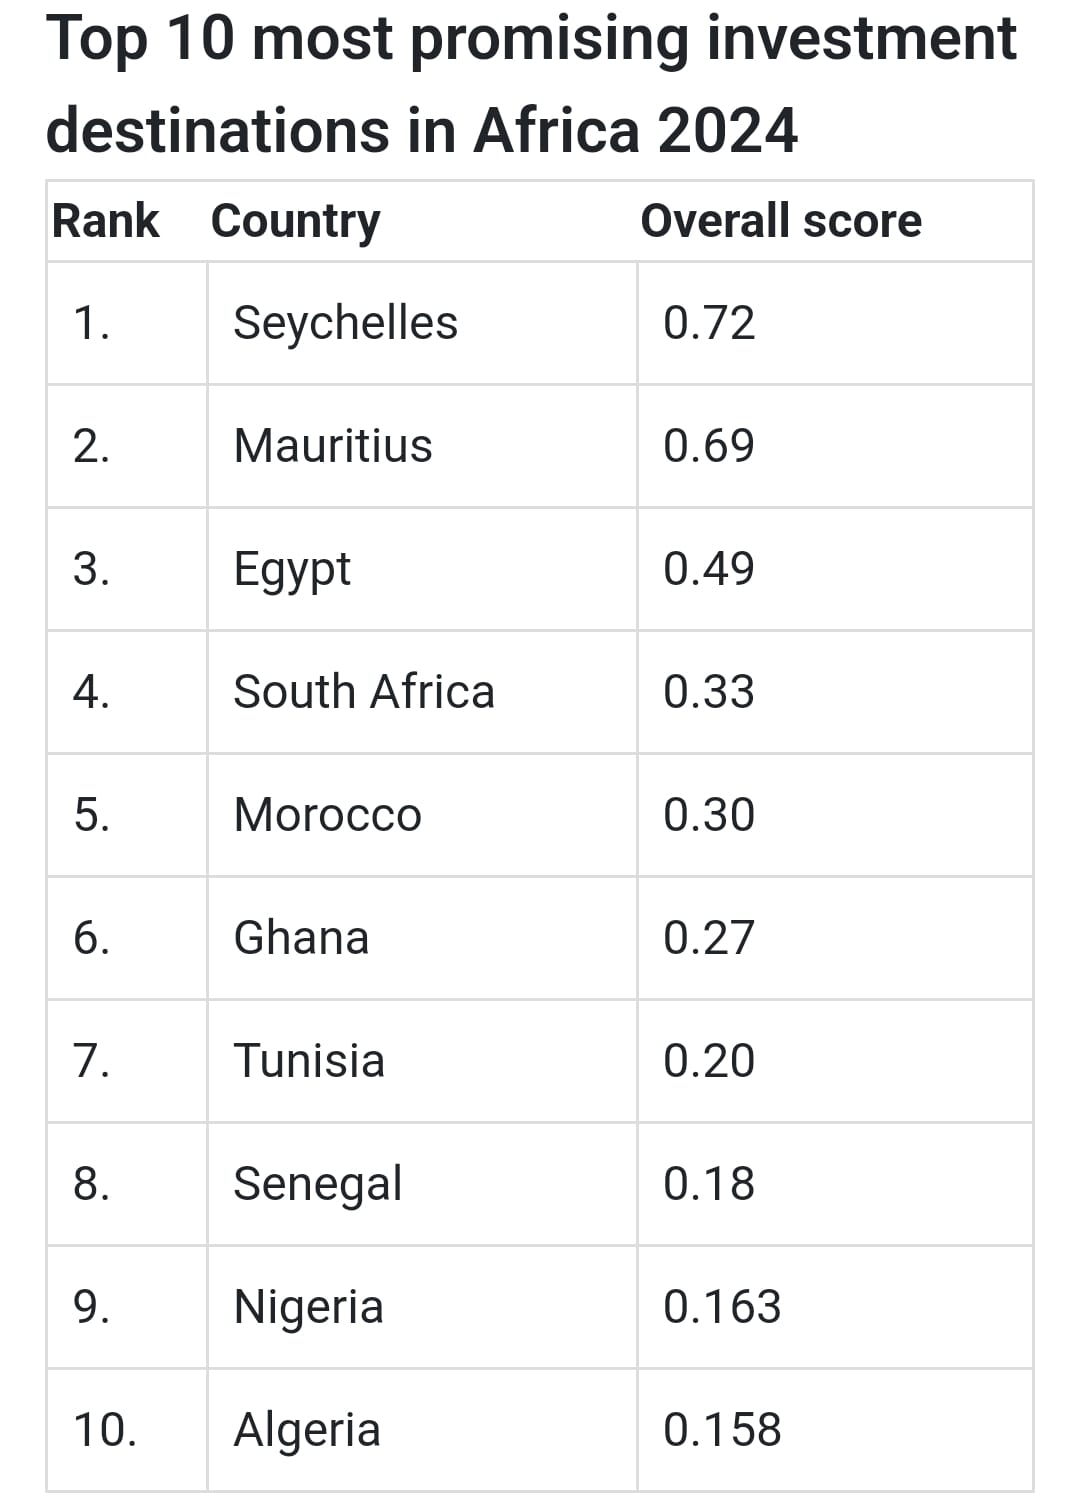Select the Seychelles country cell
This screenshot has width=1080, height=1506.
345,323
